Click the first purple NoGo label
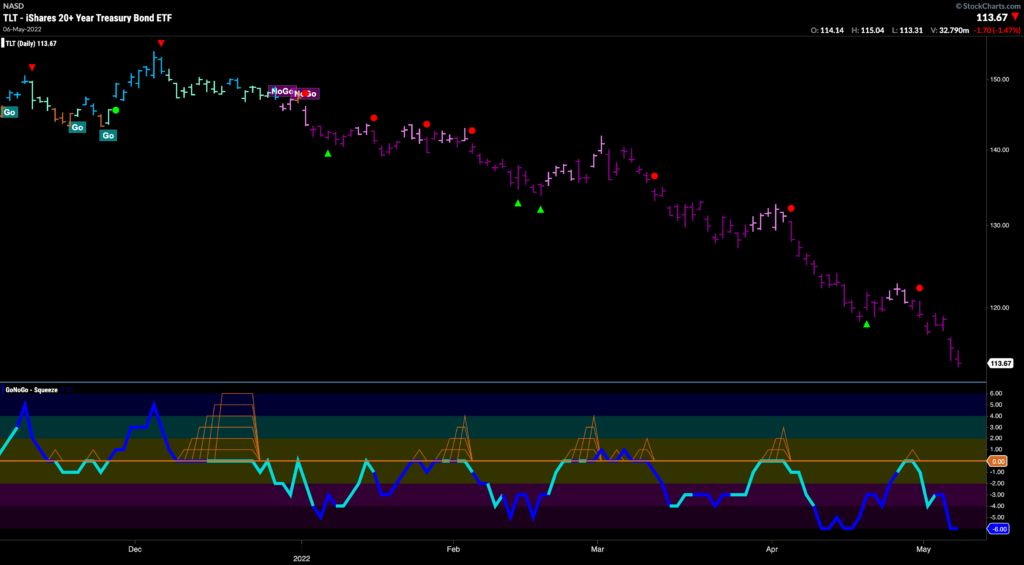 tap(281, 91)
